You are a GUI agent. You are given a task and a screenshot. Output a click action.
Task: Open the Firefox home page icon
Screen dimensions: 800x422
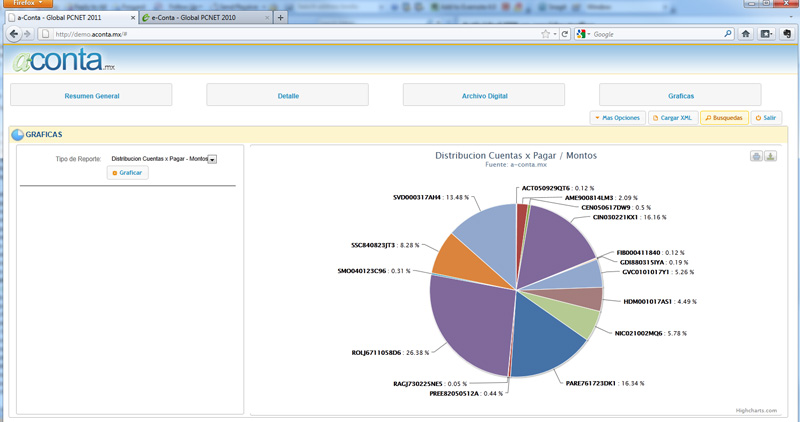click(745, 34)
